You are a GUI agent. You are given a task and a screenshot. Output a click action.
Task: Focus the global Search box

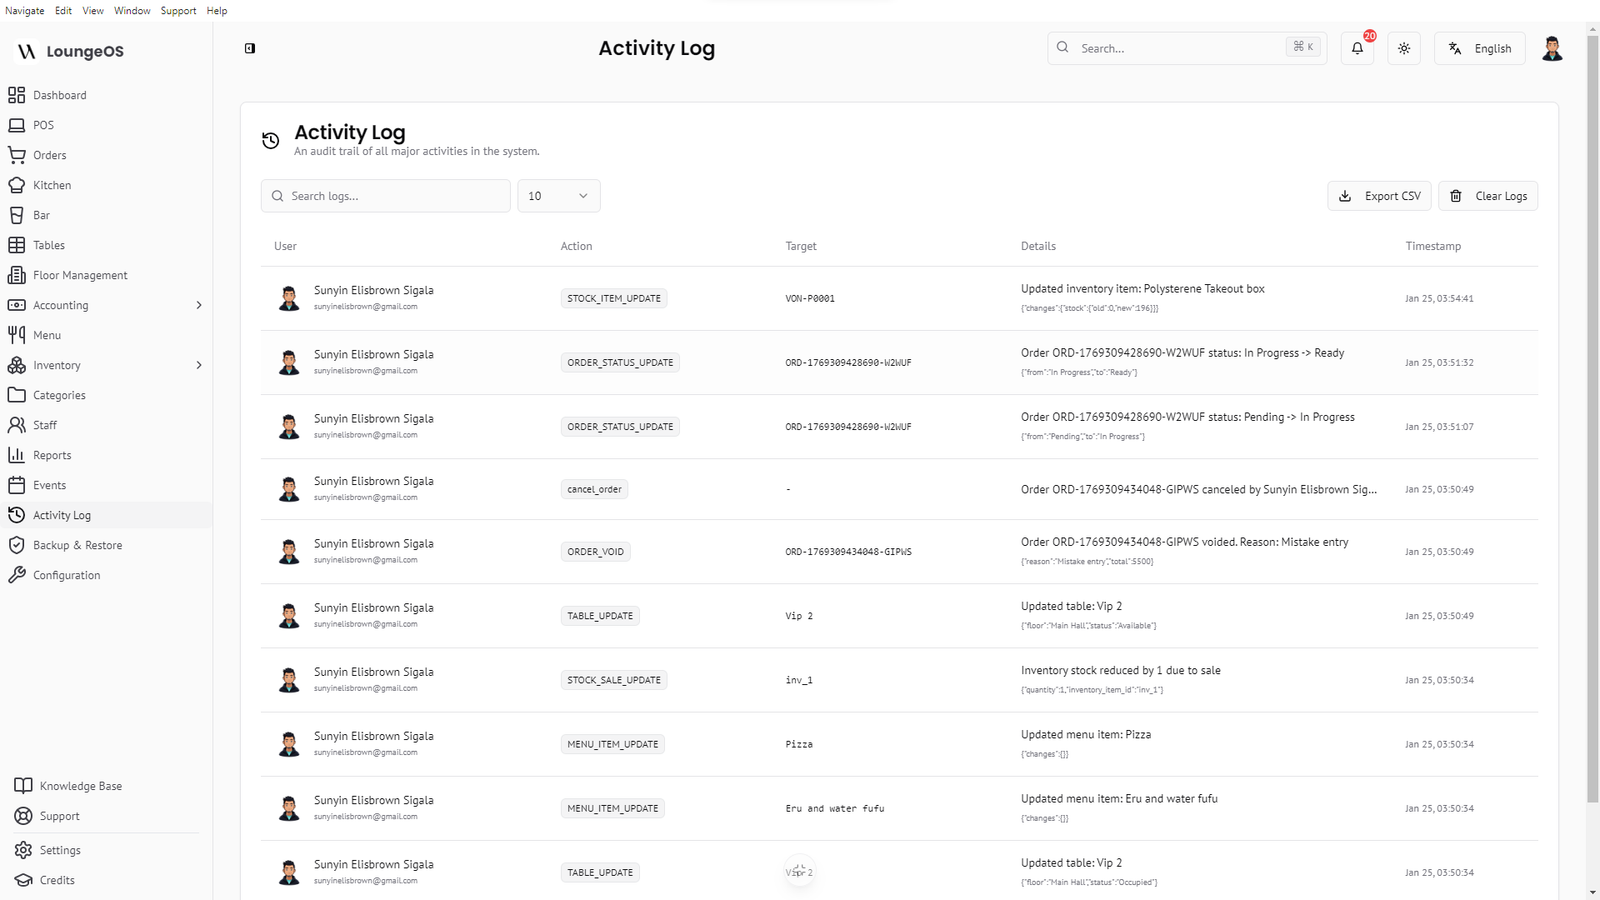pos(1187,48)
